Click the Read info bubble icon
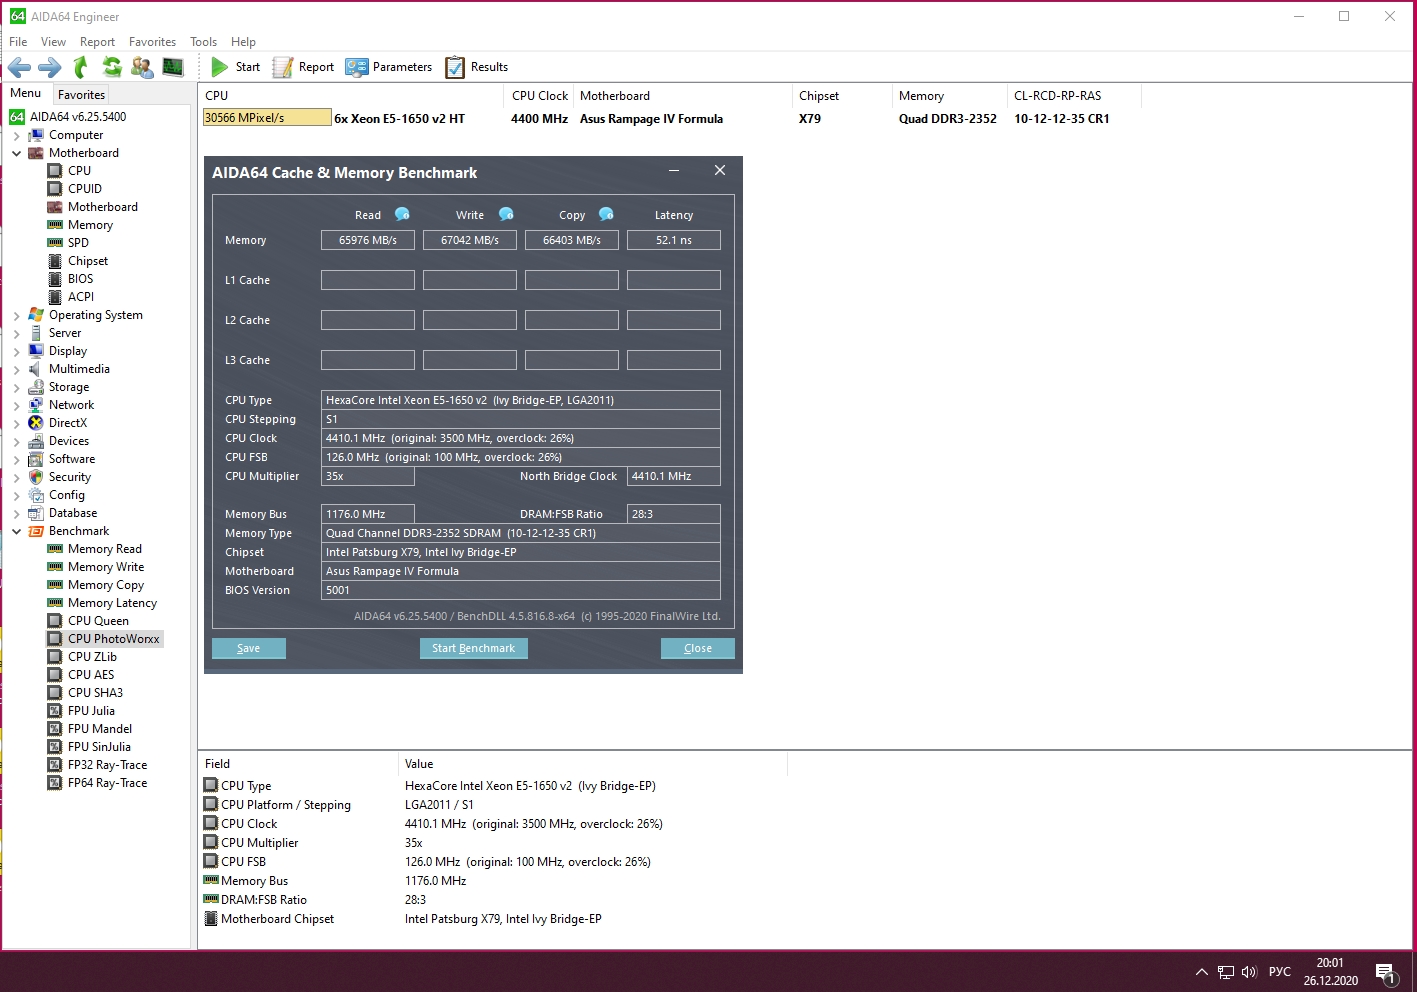Screen dimensions: 1417x992 pos(402,214)
